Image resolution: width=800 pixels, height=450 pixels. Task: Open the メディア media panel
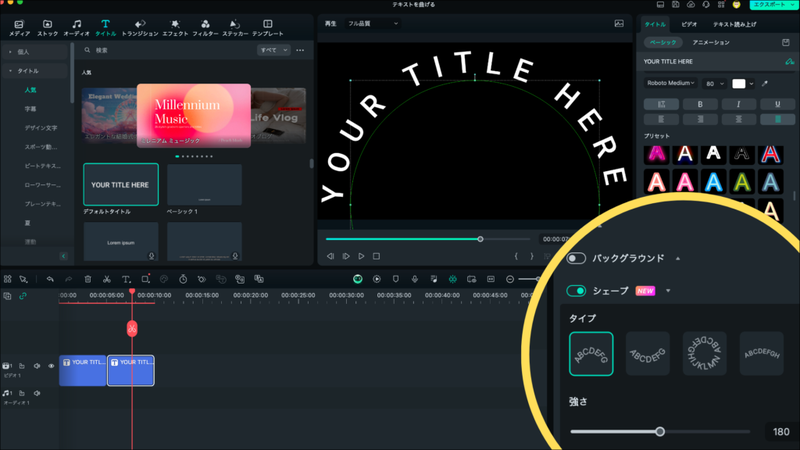coord(19,28)
